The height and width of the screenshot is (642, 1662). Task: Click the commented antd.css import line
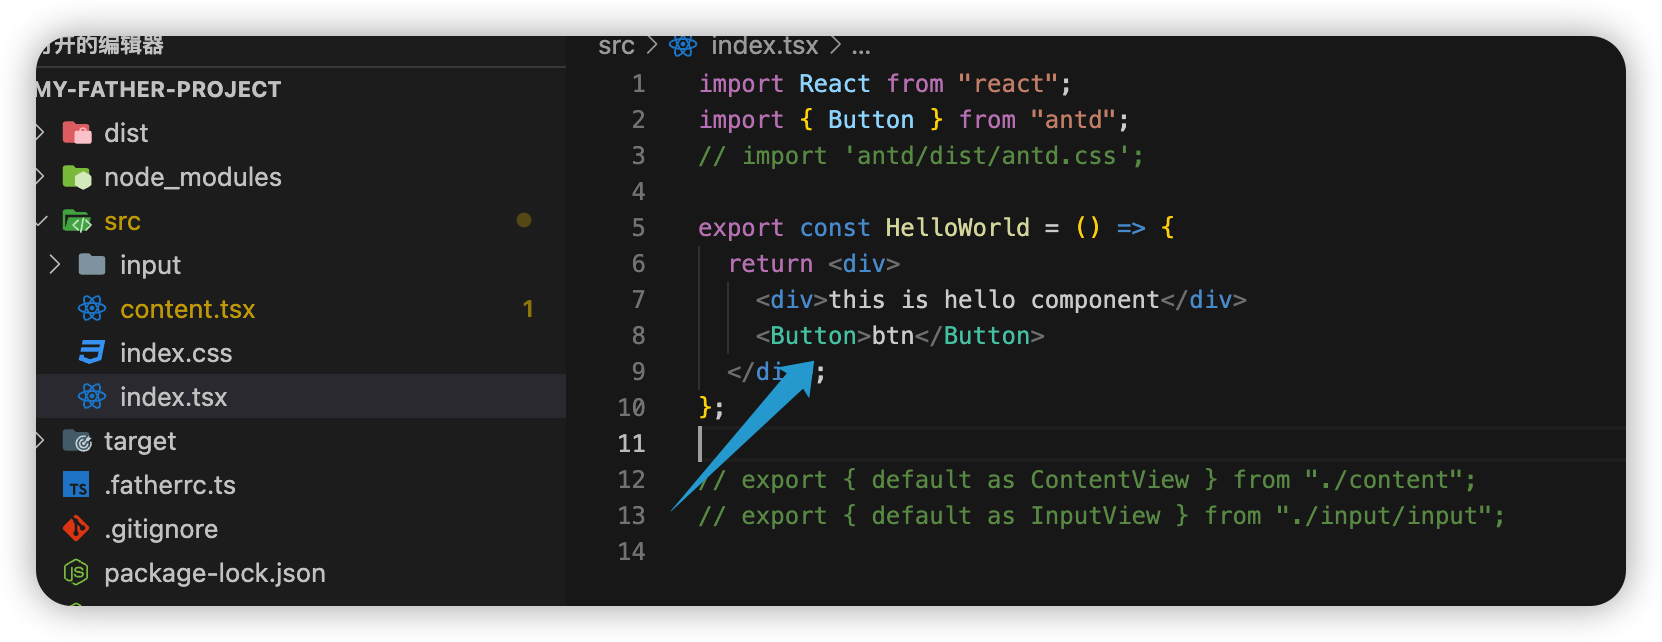[x=921, y=156]
